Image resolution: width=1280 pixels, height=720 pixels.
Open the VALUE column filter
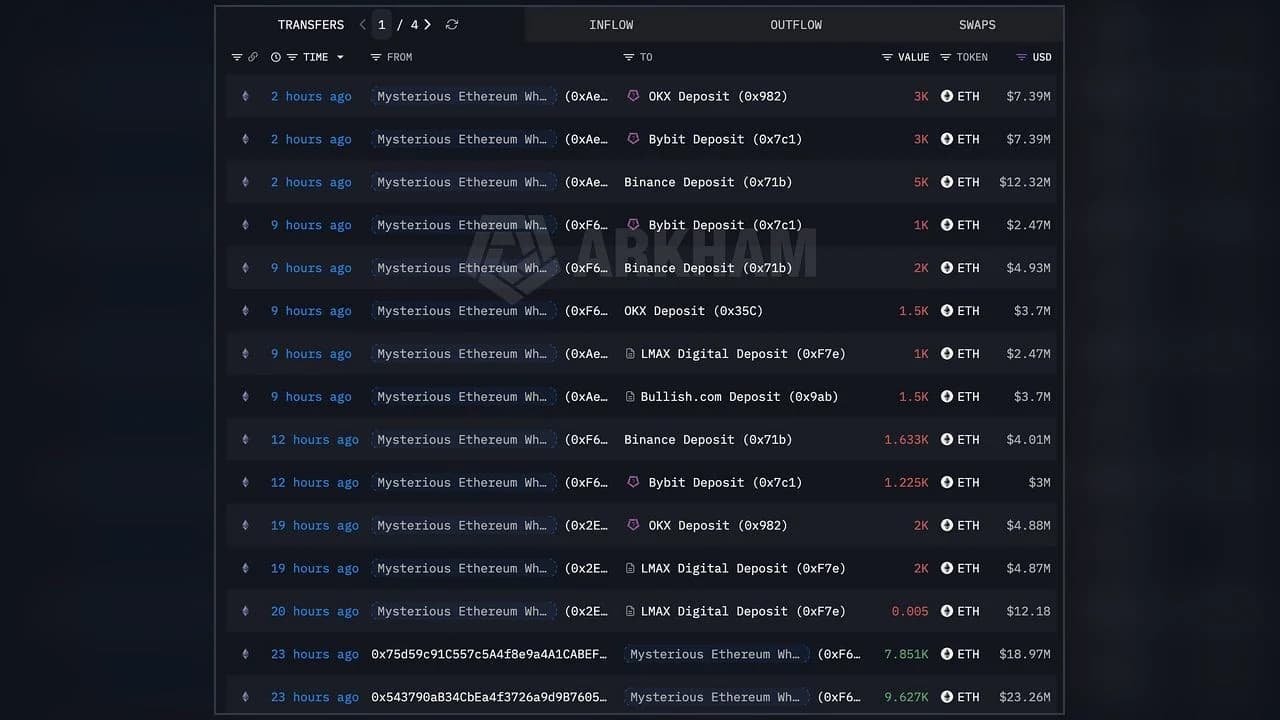pos(887,57)
